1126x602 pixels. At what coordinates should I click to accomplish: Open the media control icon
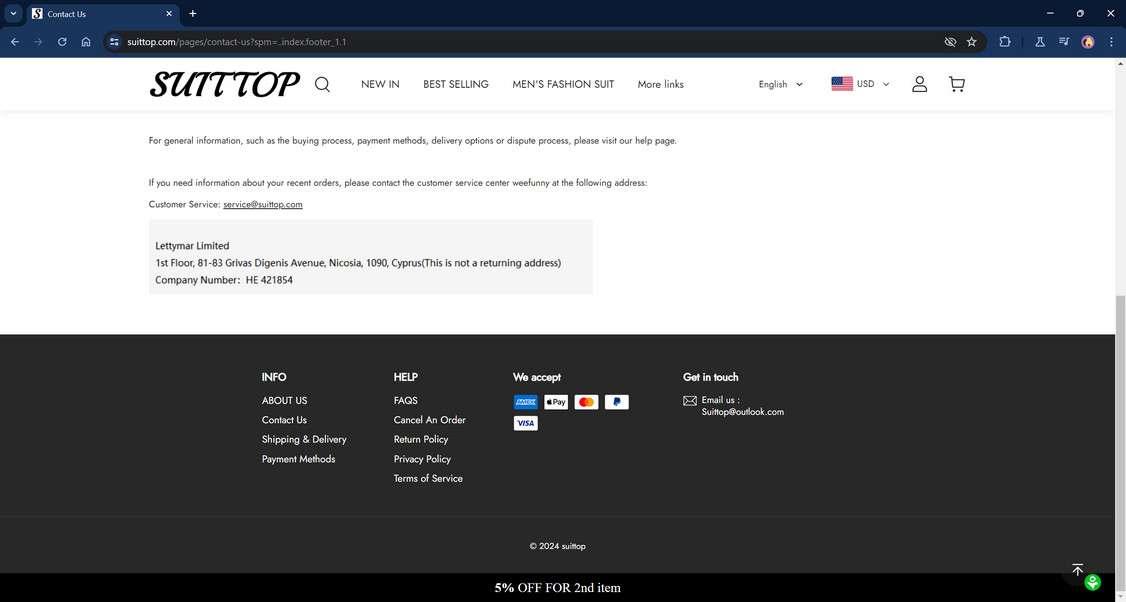point(1064,42)
